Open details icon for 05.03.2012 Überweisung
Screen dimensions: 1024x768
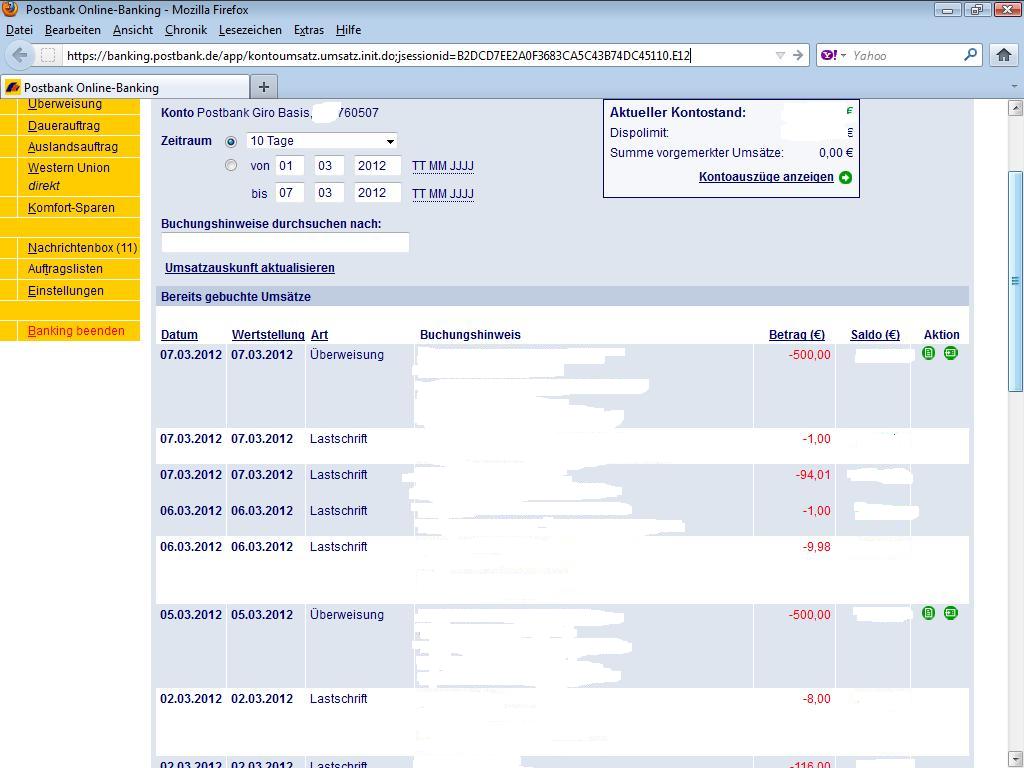pyautogui.click(x=928, y=613)
